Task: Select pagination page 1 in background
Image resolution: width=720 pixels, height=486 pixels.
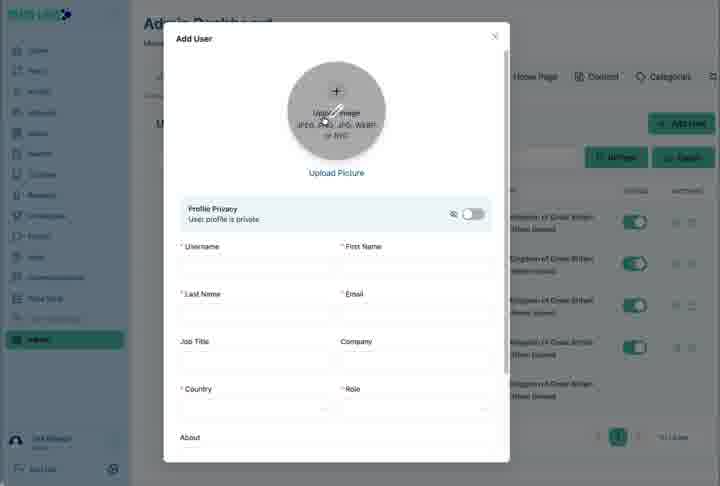Action: pyautogui.click(x=618, y=436)
